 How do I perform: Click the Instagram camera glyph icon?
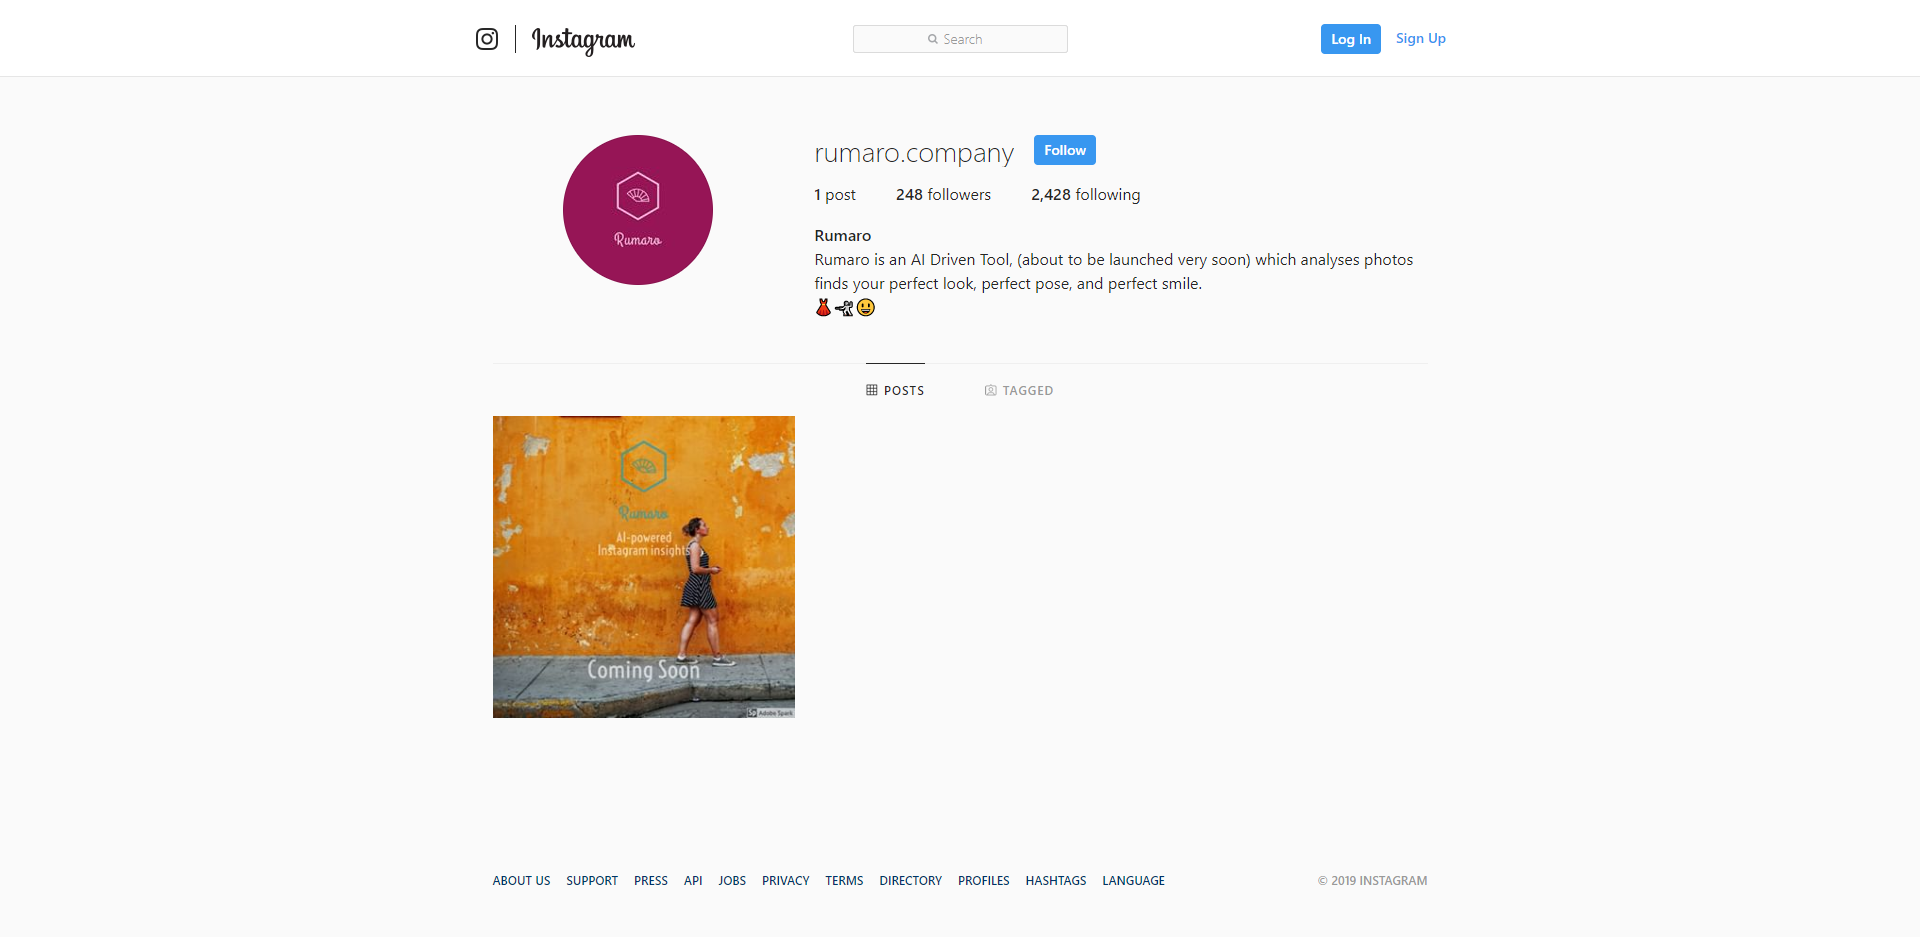(487, 39)
